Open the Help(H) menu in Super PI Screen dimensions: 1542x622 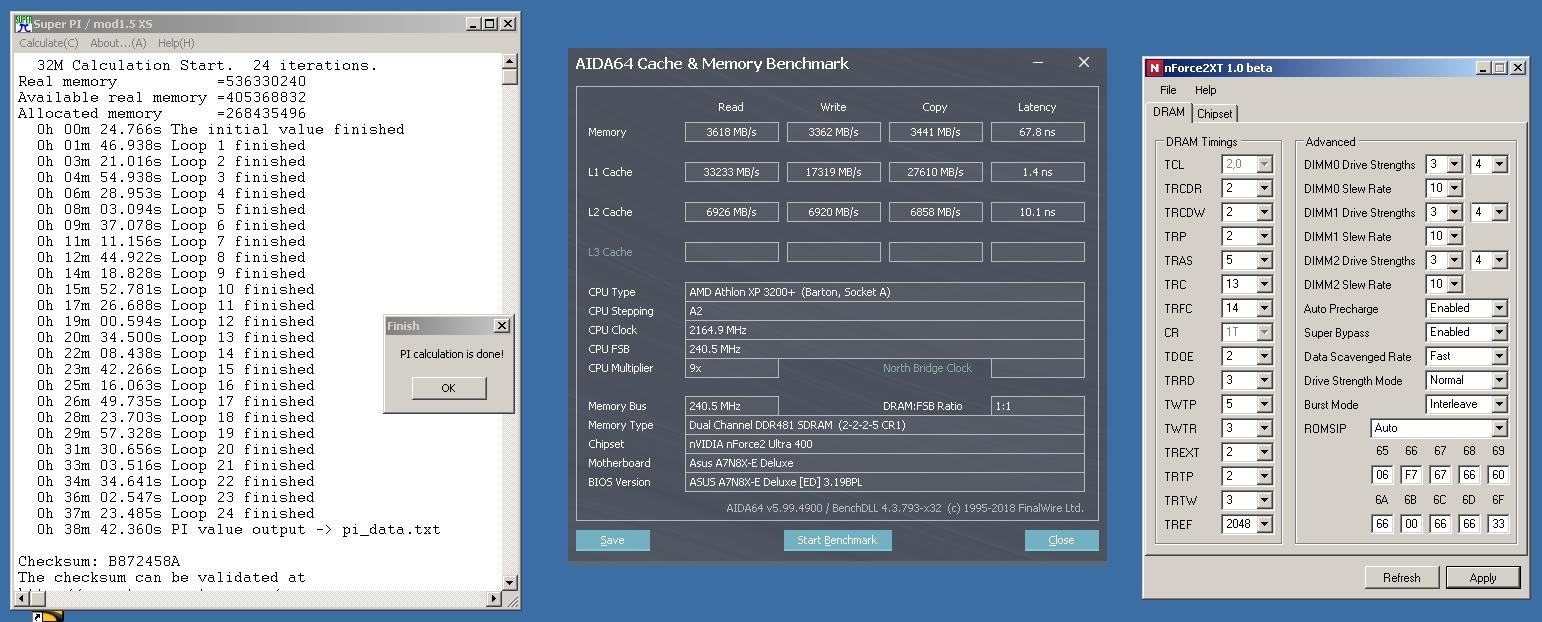coord(176,43)
